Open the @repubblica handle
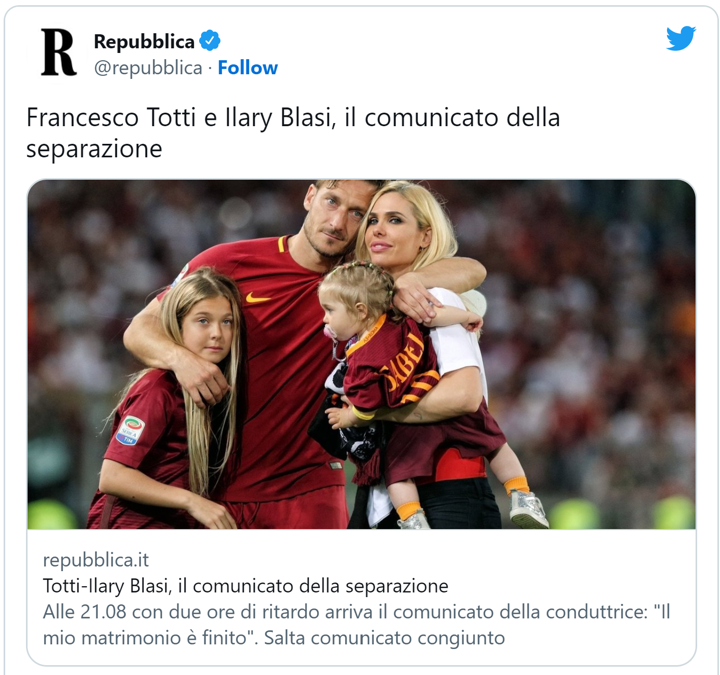This screenshot has height=675, width=720. pyautogui.click(x=148, y=68)
